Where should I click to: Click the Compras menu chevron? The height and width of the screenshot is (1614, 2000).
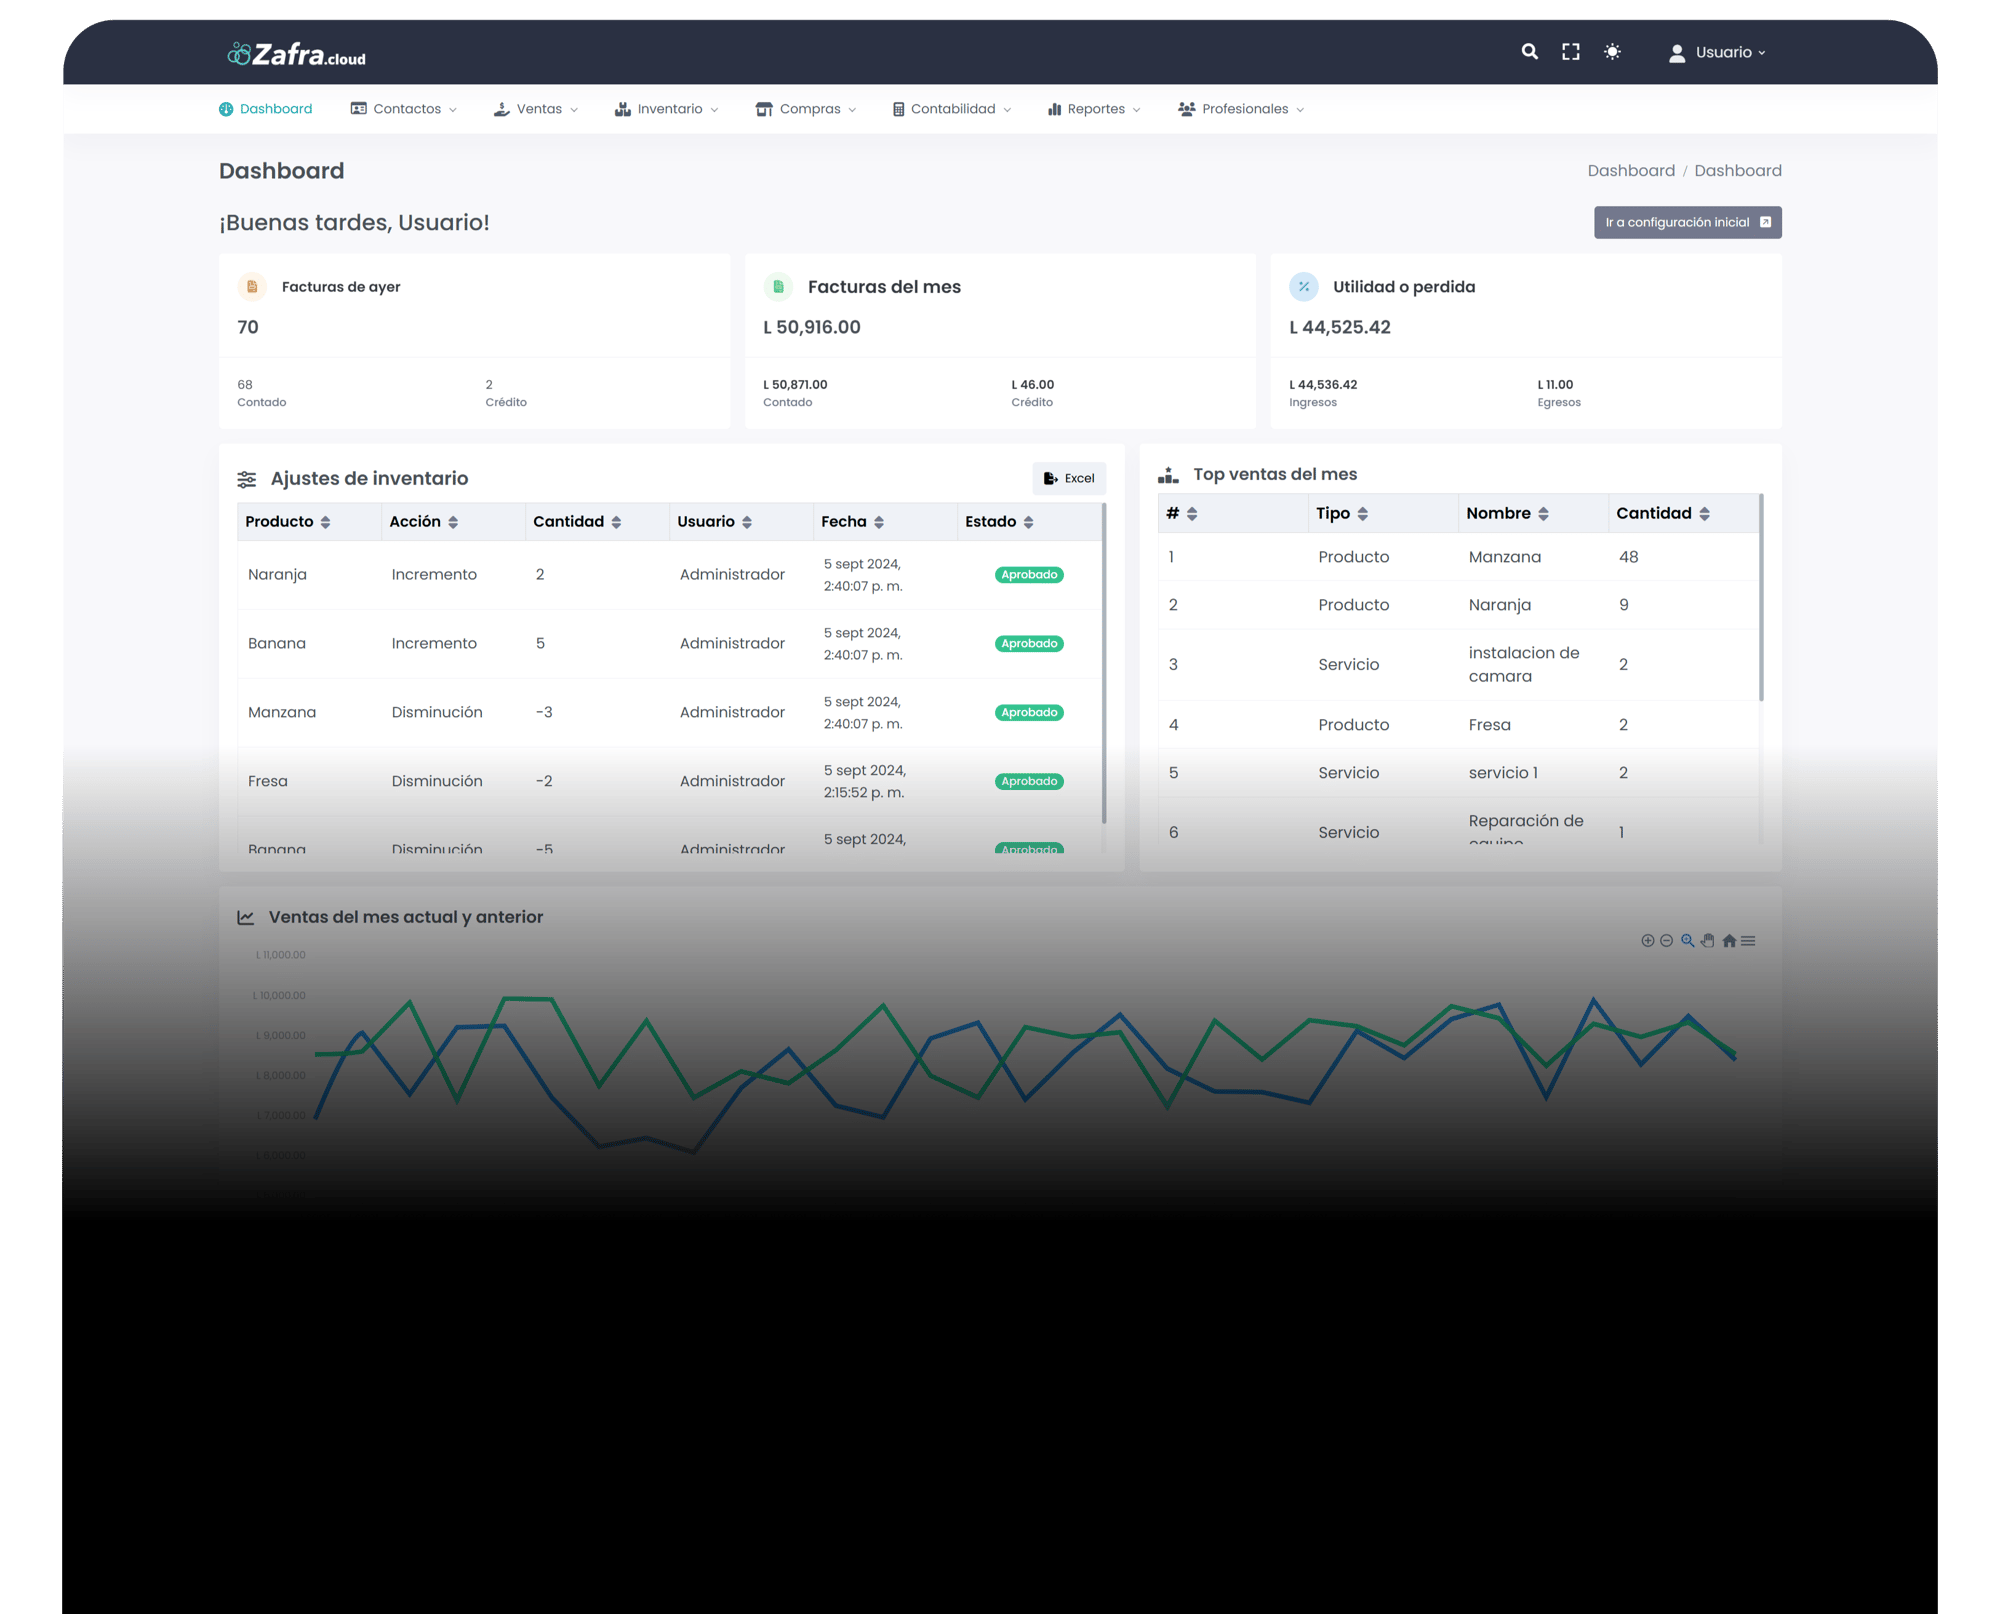tap(852, 110)
